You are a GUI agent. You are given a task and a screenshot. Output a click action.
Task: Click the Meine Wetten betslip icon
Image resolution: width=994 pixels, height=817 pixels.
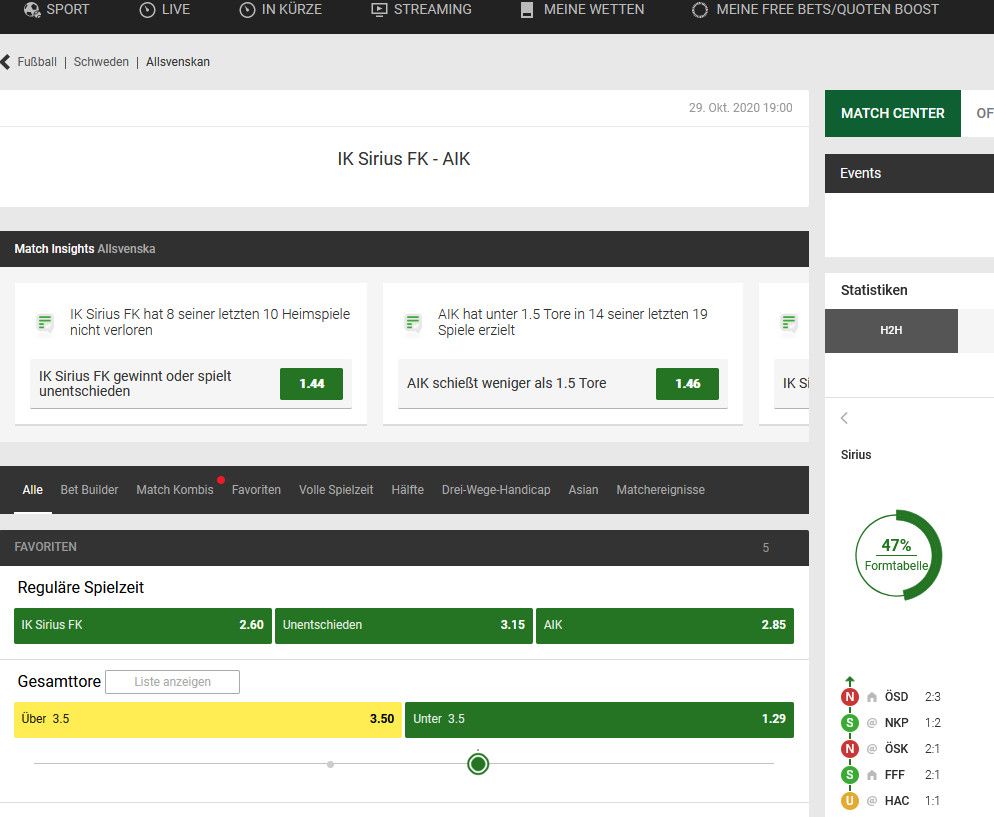pyautogui.click(x=526, y=10)
